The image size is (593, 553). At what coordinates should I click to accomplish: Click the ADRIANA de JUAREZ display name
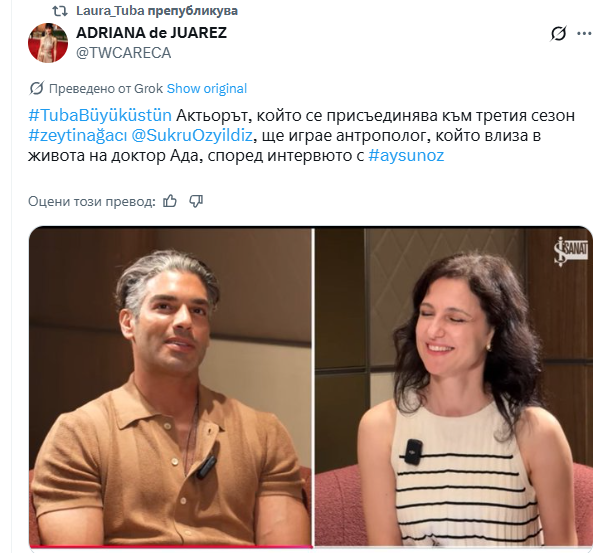(x=151, y=33)
